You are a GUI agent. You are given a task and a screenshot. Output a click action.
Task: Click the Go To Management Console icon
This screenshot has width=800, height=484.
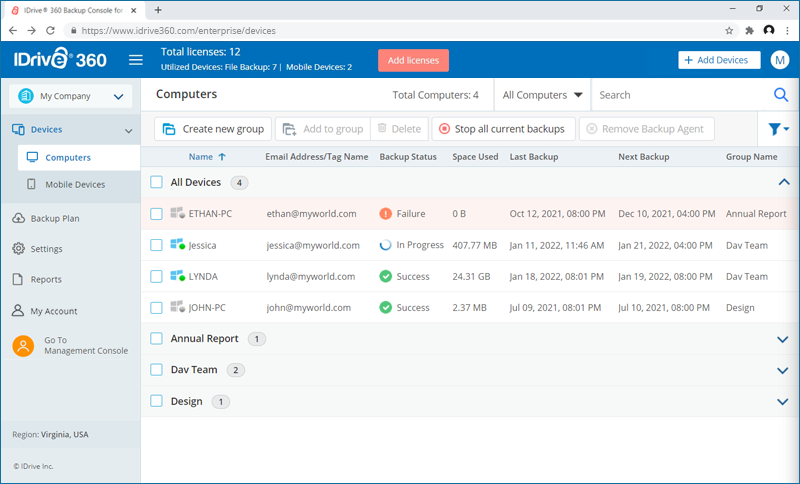pos(23,346)
